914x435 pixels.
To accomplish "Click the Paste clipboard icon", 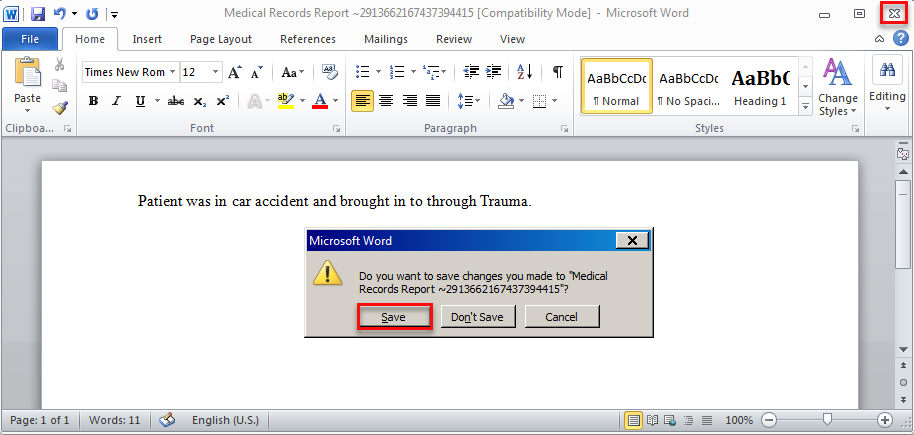I will (x=27, y=72).
